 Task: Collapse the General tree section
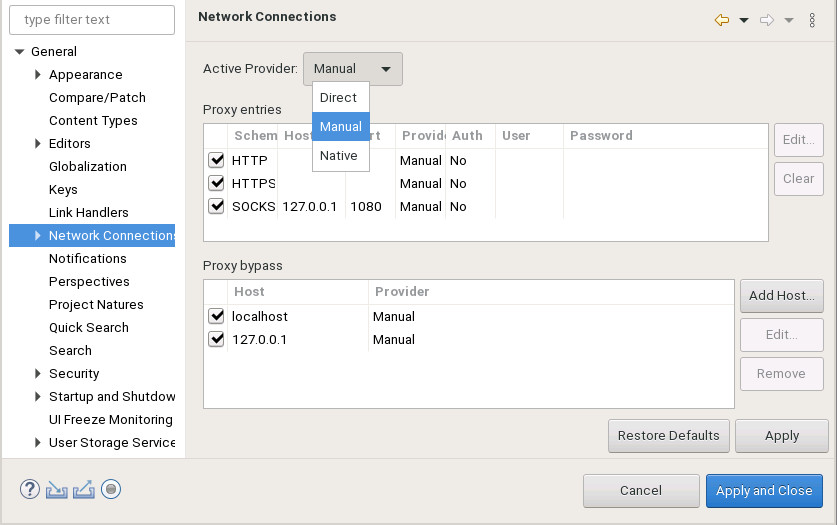(x=19, y=52)
